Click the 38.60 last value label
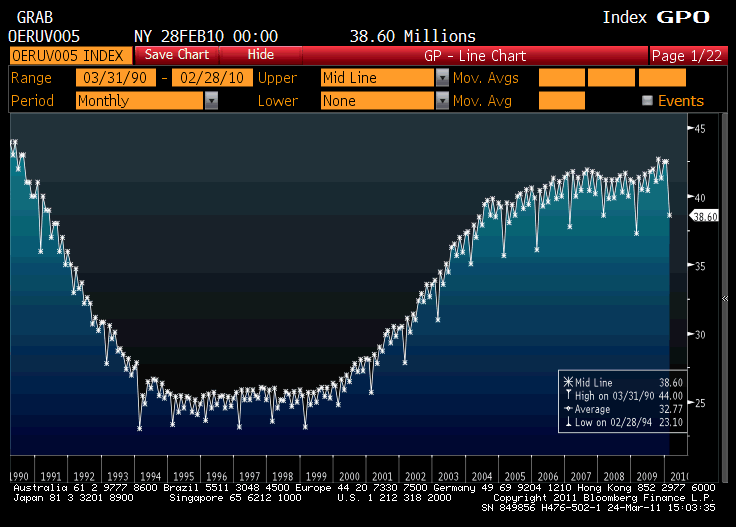 (x=705, y=216)
